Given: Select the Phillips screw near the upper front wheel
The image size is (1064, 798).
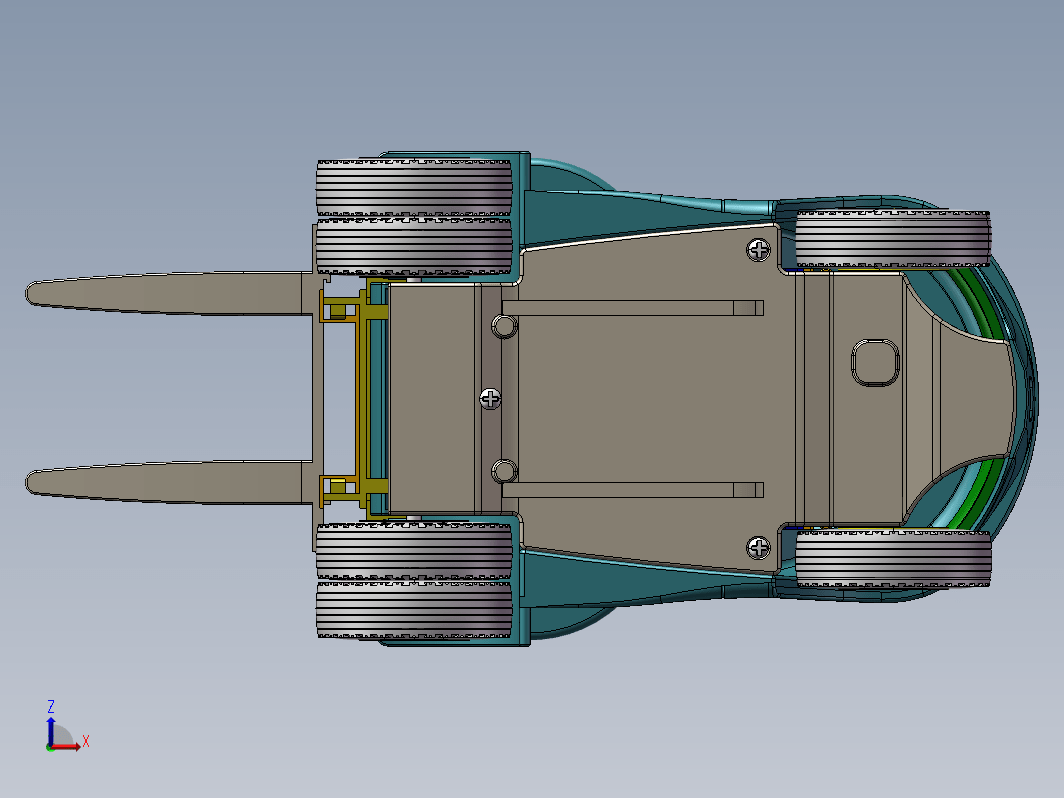Looking at the screenshot, I should tap(758, 250).
